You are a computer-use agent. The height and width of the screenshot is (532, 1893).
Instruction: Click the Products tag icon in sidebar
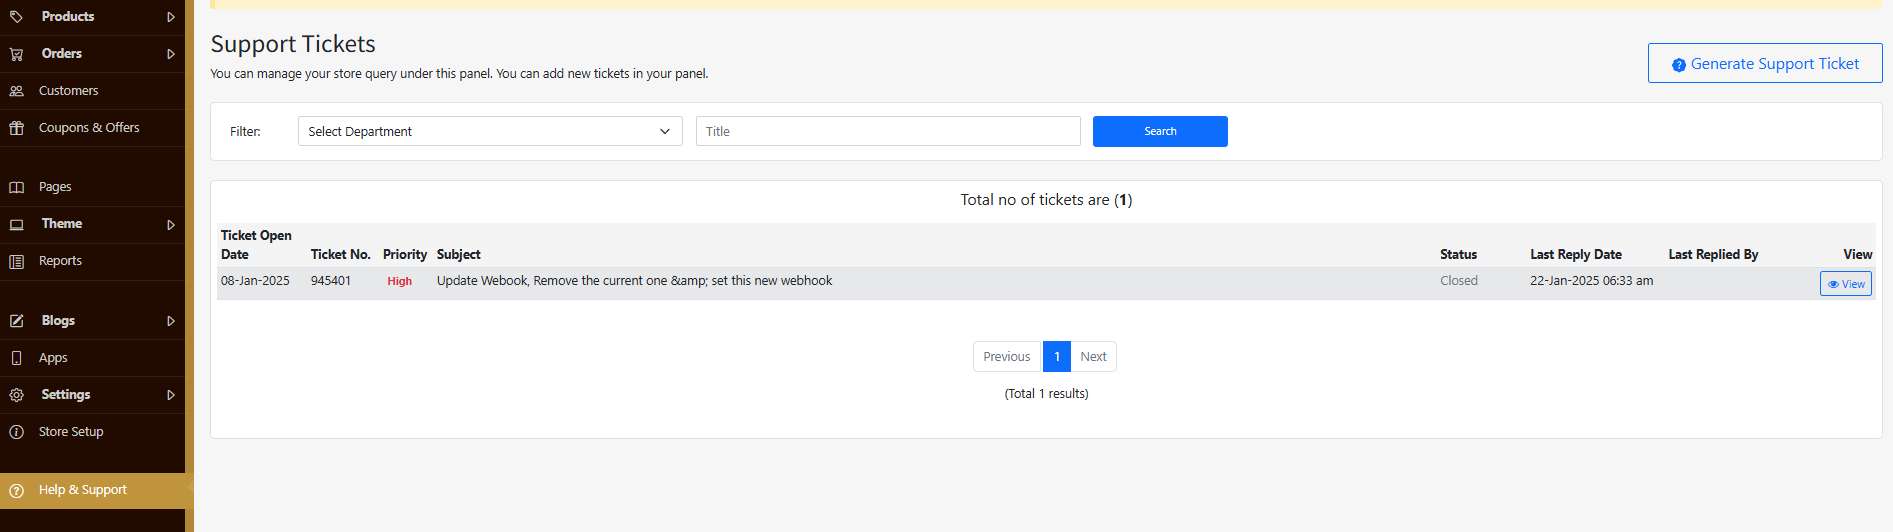[16, 17]
